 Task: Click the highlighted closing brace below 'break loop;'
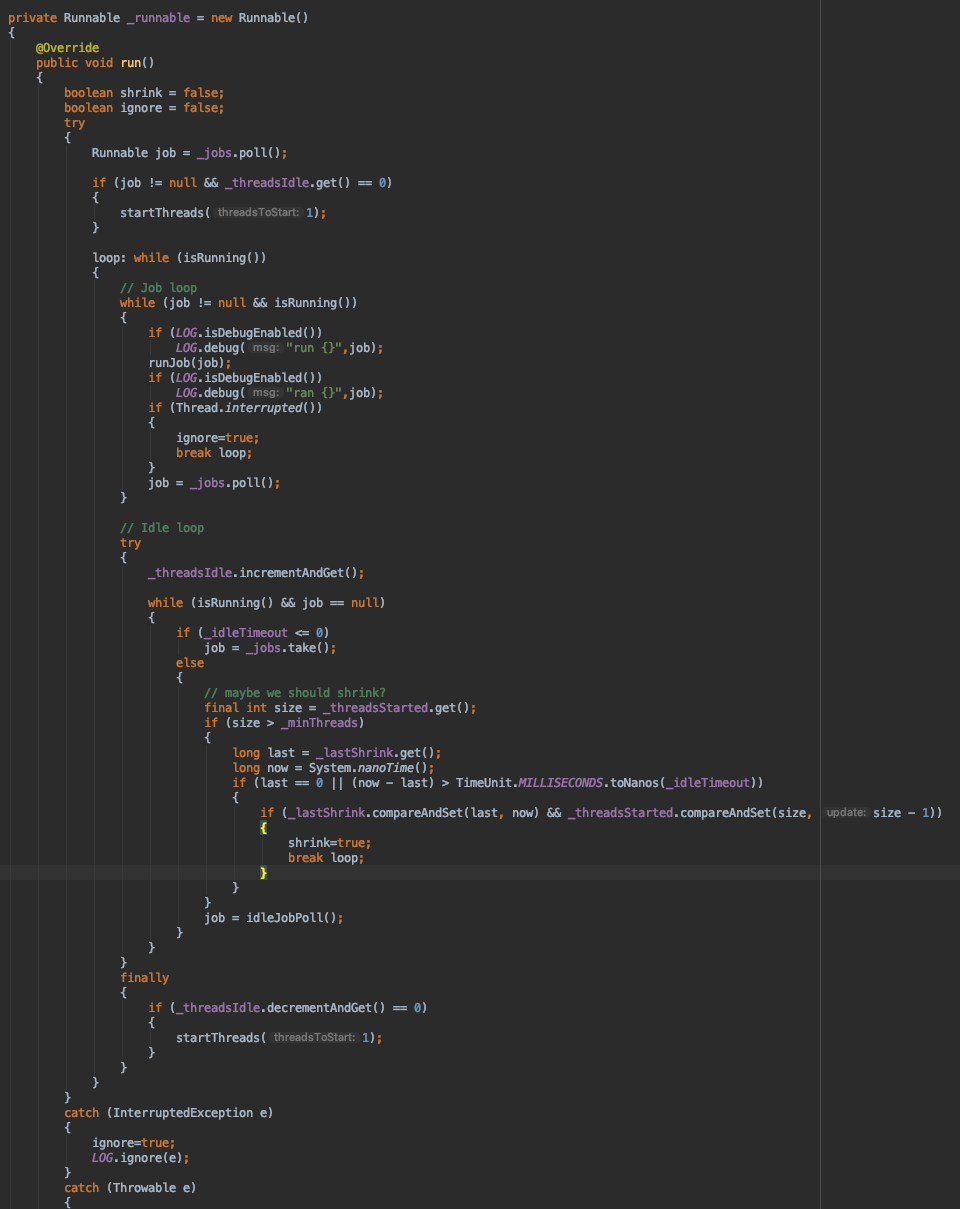coord(264,873)
